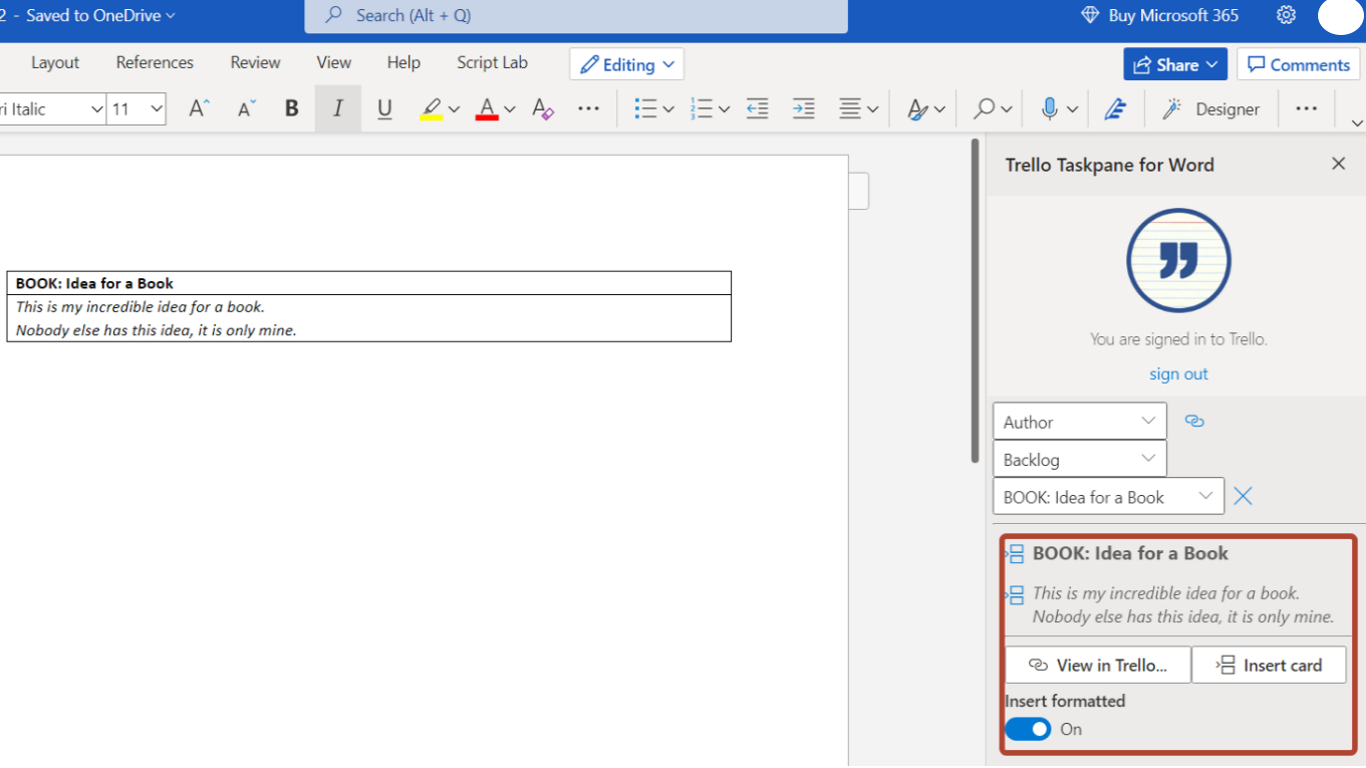
Task: Toggle Insert formatted switch
Action: [1028, 729]
